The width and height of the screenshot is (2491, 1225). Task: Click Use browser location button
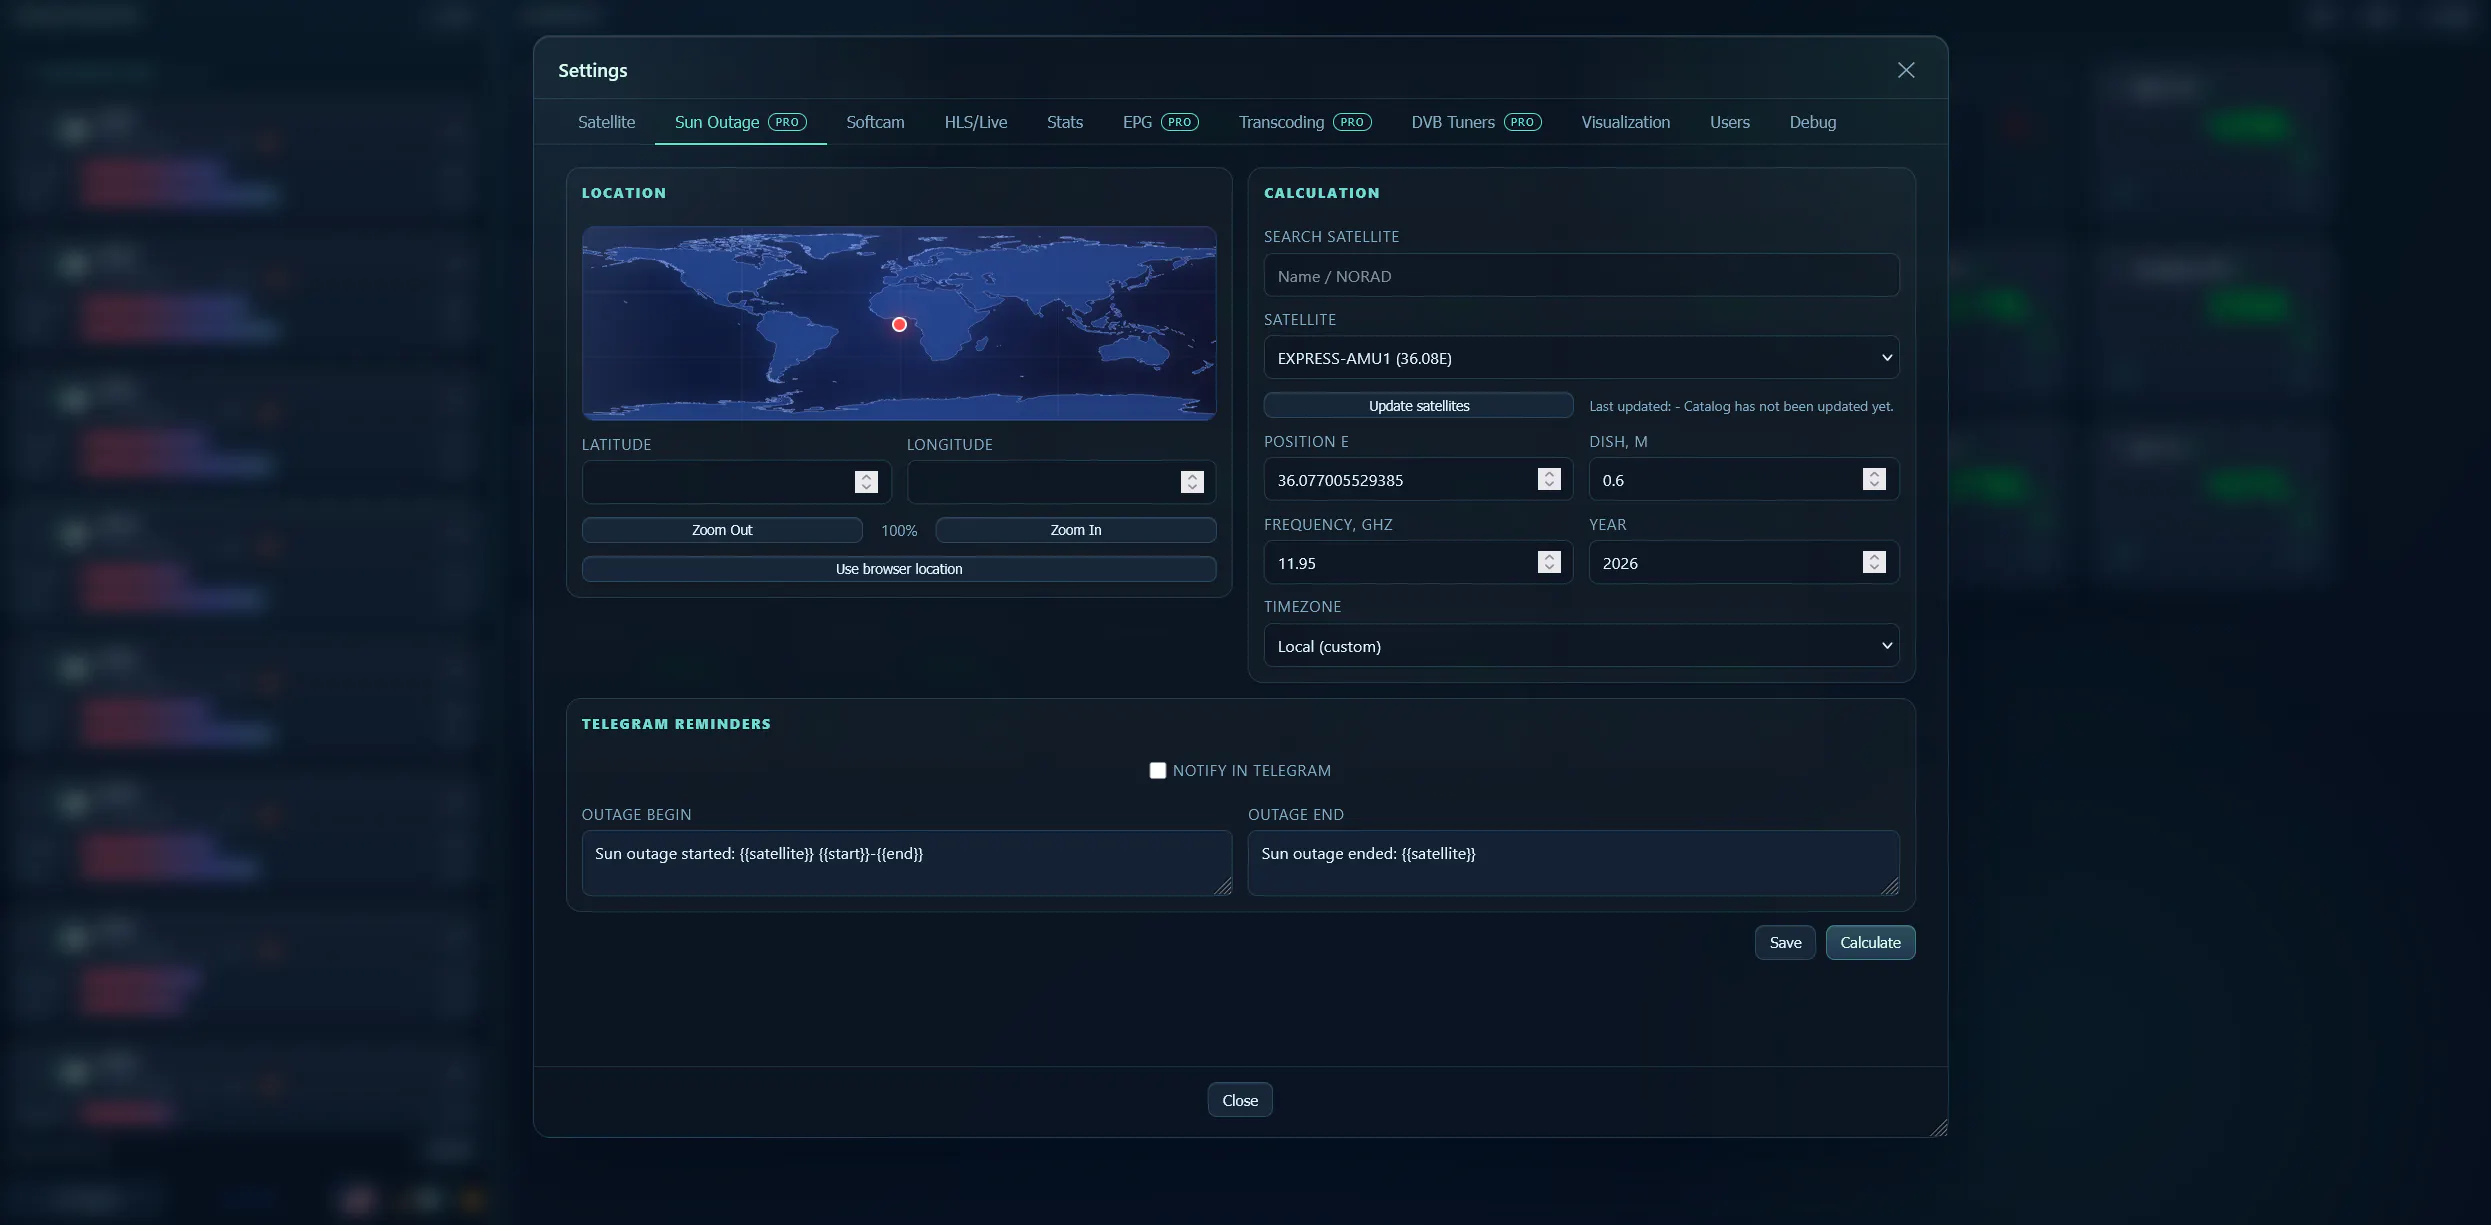(899, 568)
